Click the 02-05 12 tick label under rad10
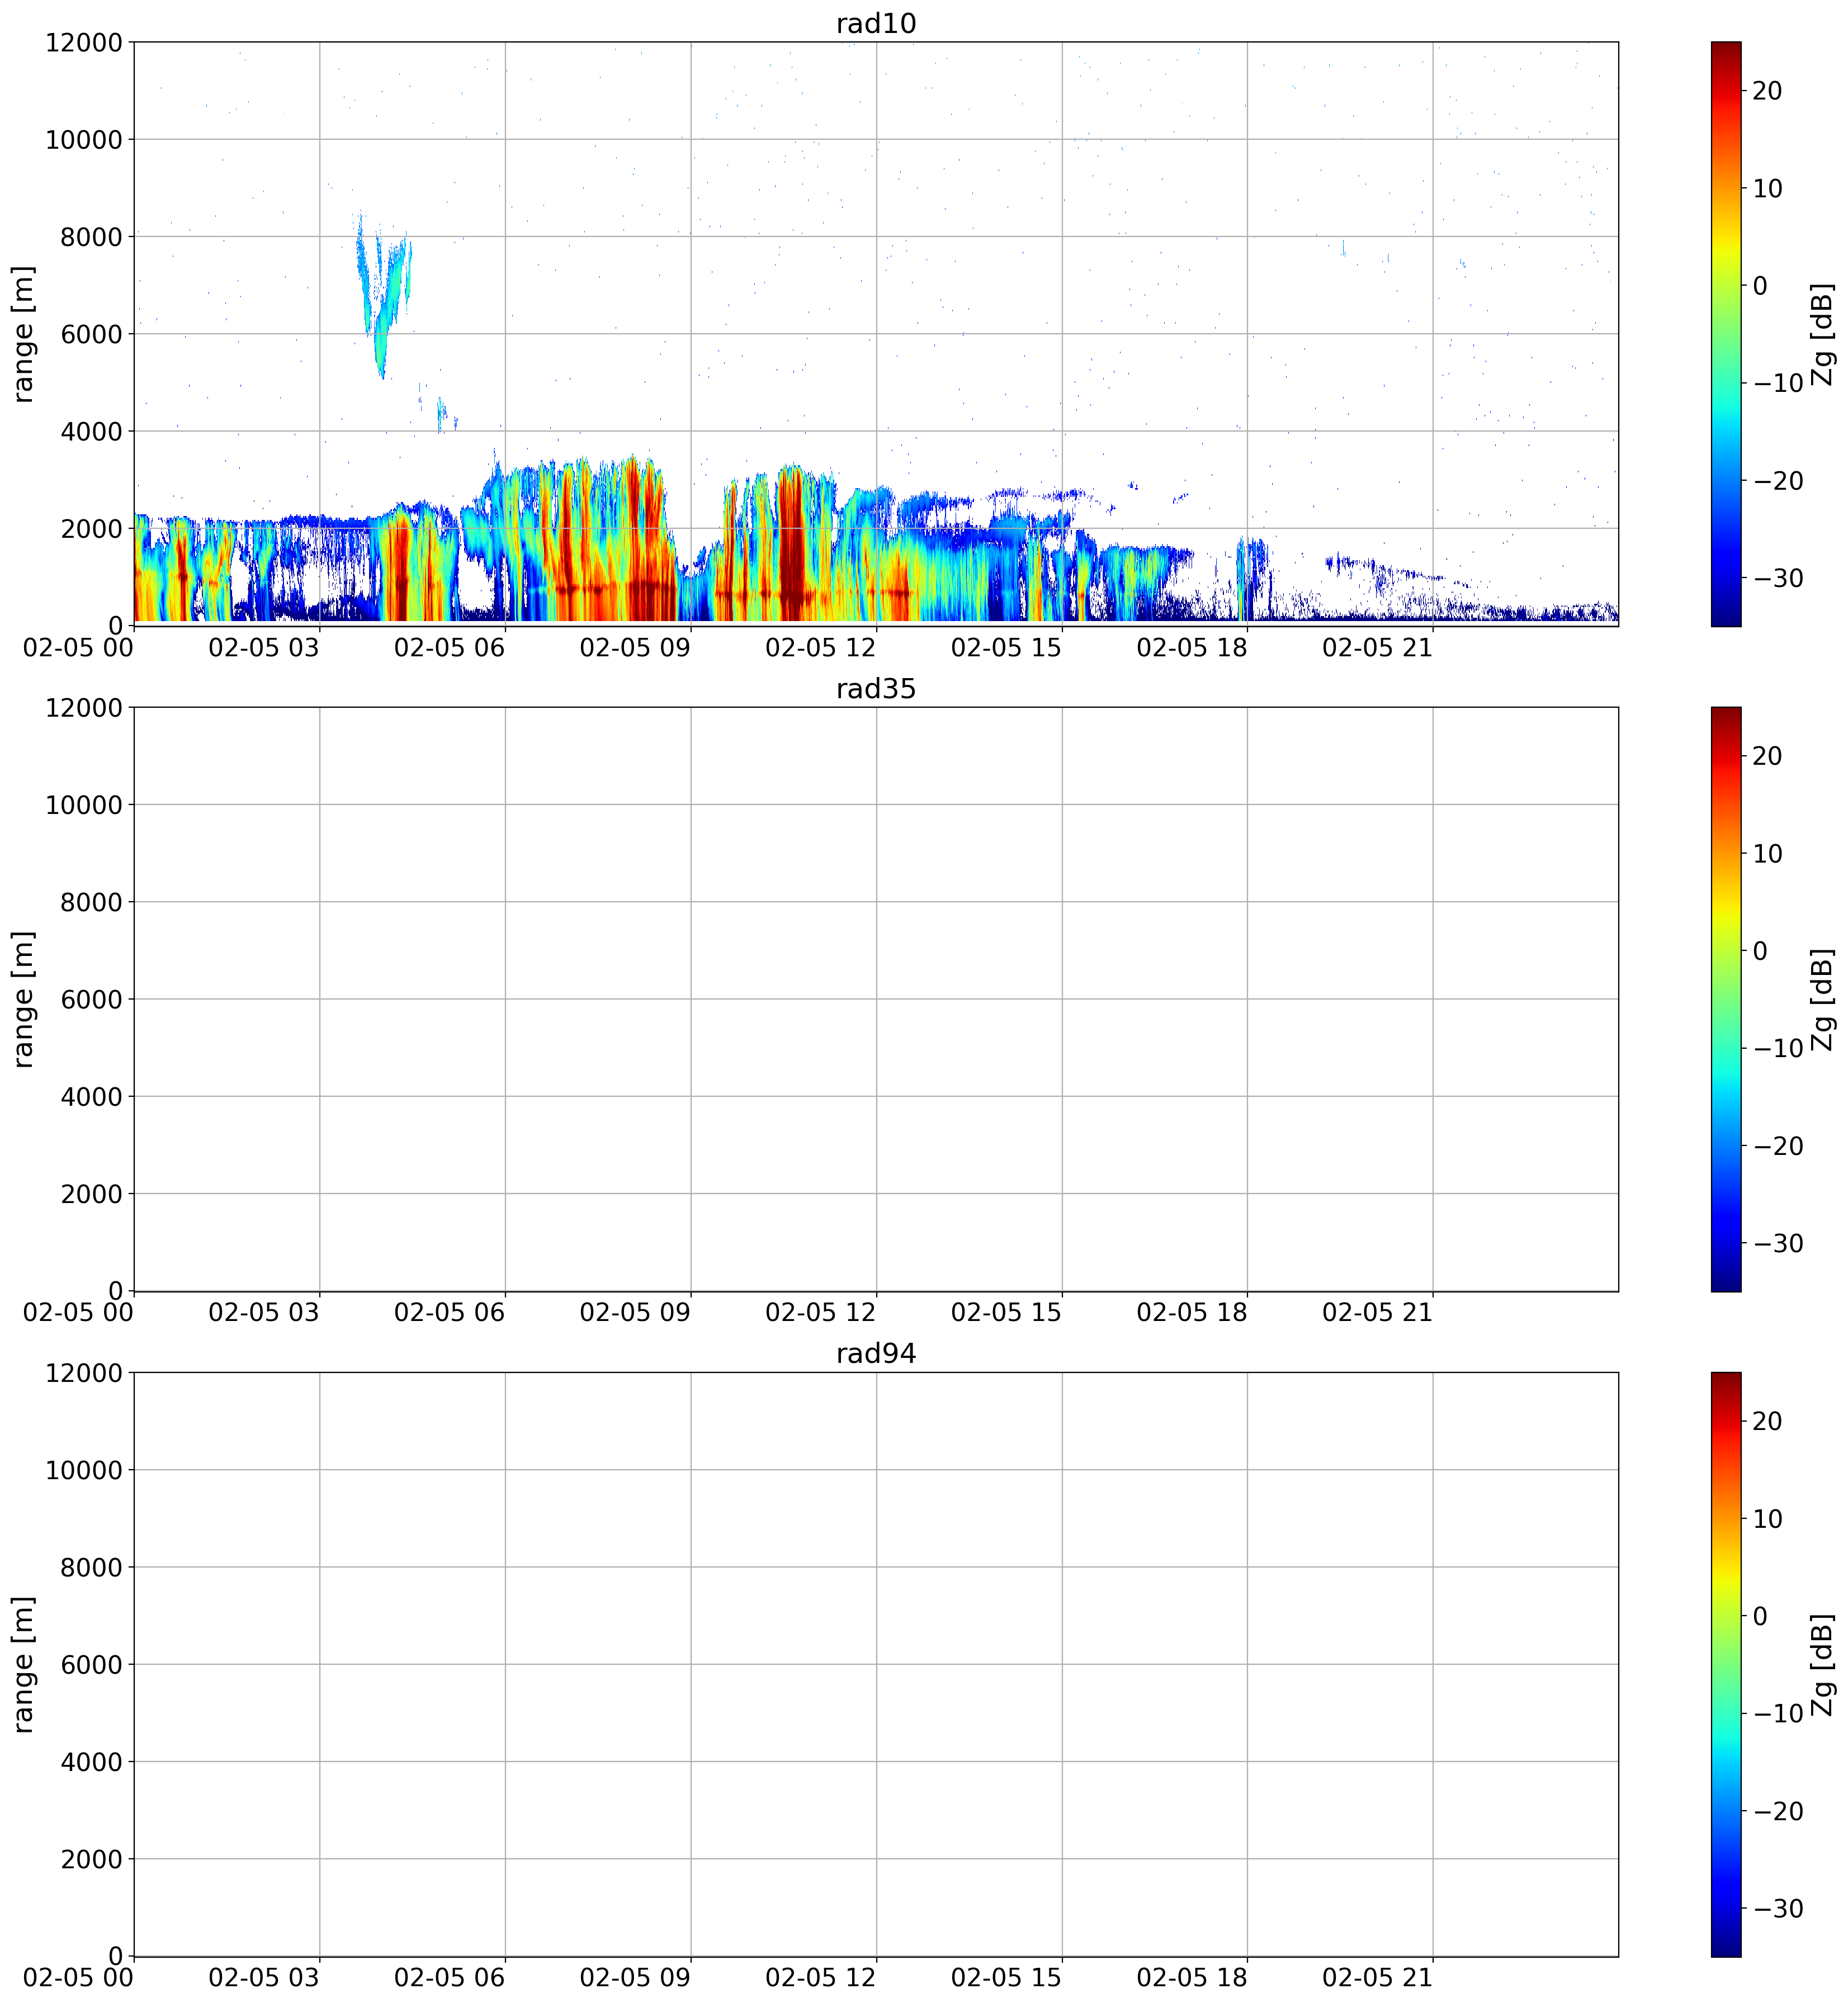The image size is (1848, 2003). [x=821, y=647]
